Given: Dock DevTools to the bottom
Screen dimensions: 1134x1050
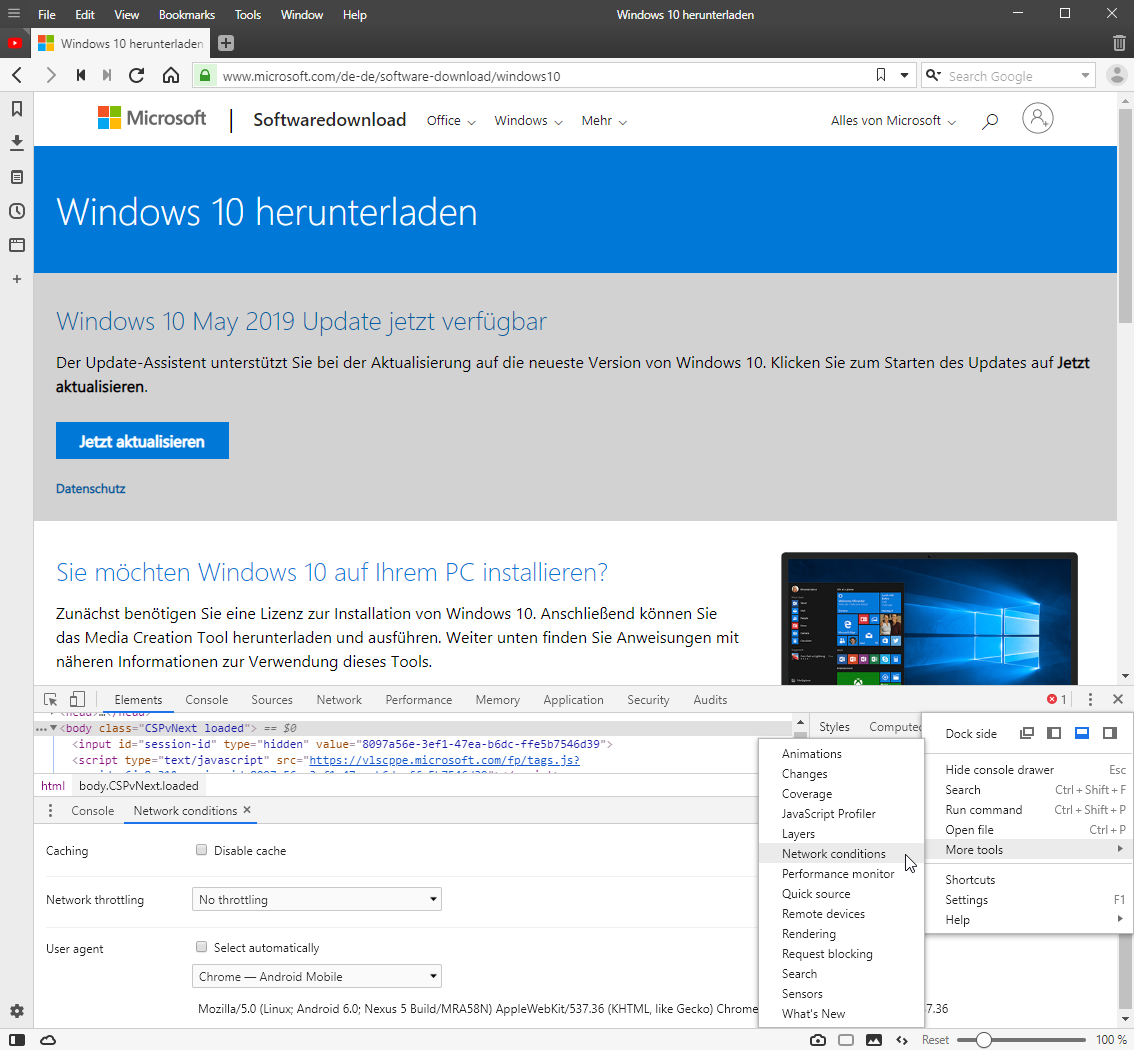Looking at the screenshot, I should (x=1082, y=733).
